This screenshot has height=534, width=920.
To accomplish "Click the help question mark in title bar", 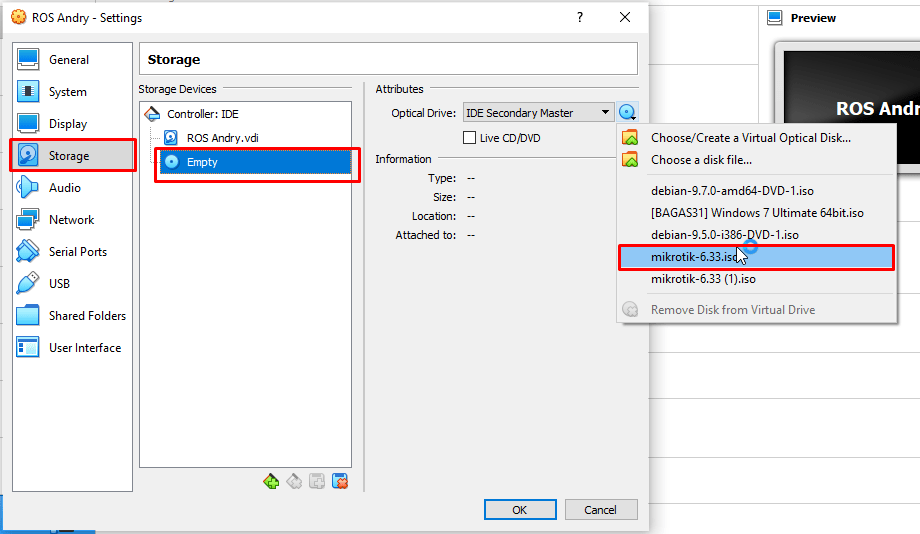I will [x=580, y=18].
